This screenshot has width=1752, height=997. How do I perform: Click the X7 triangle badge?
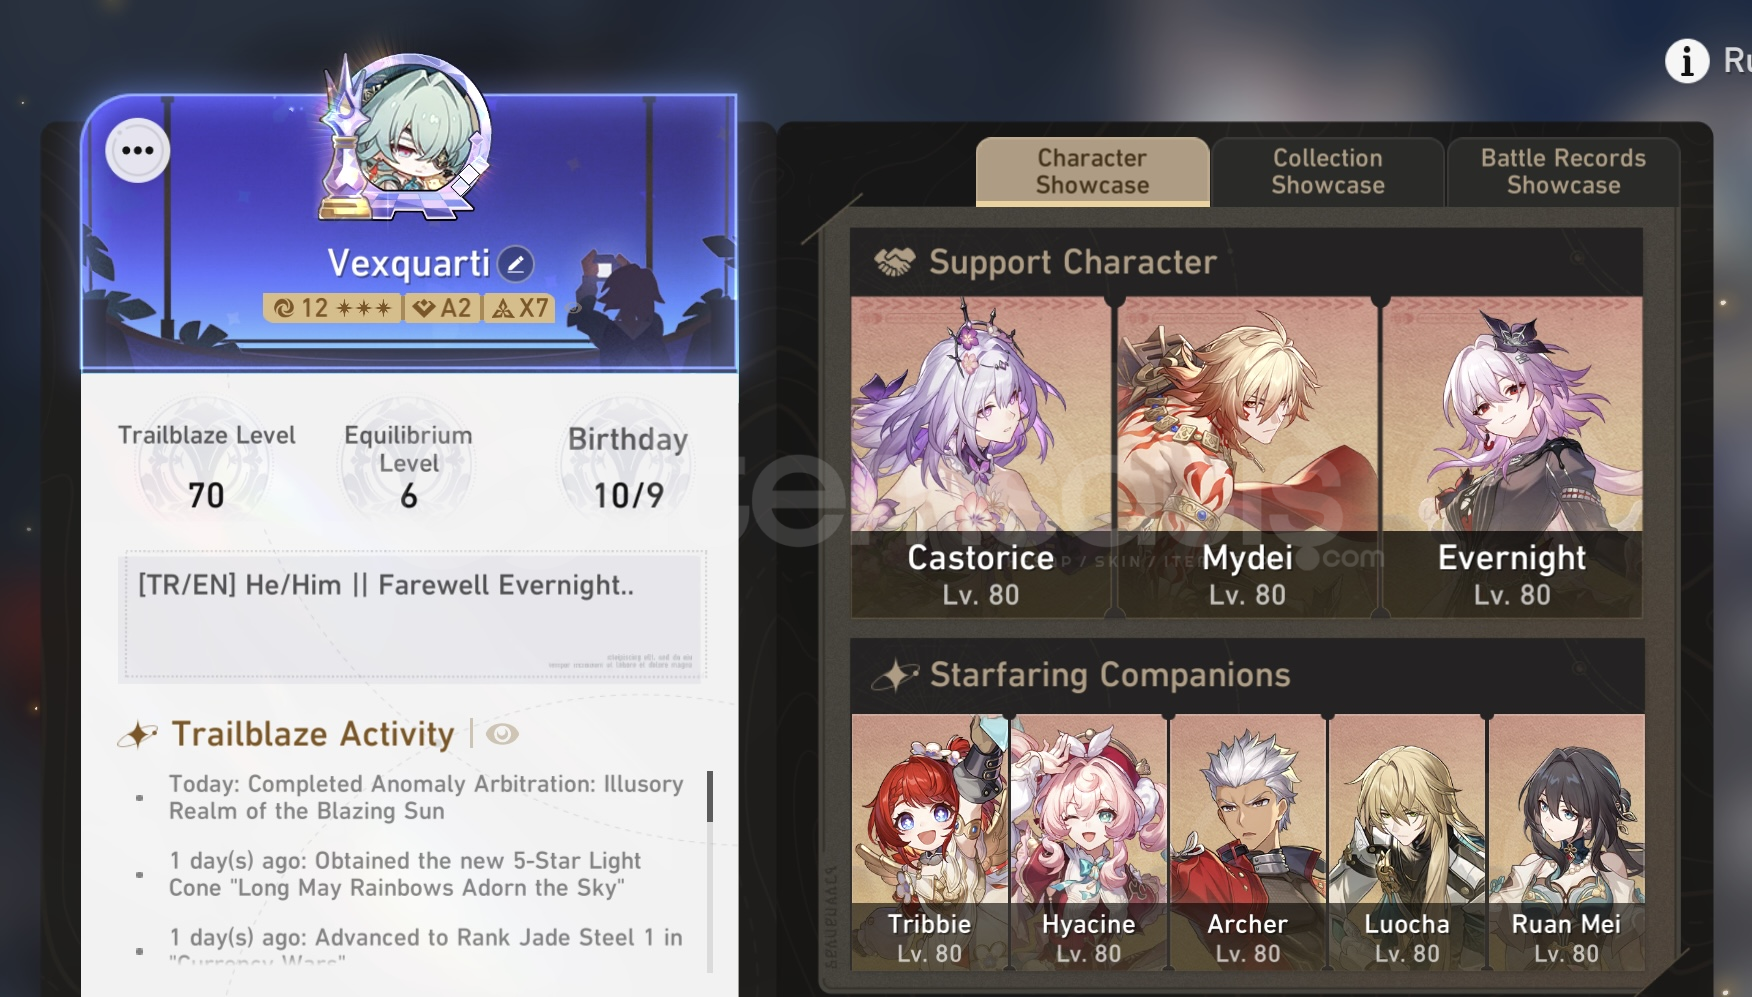coord(519,307)
